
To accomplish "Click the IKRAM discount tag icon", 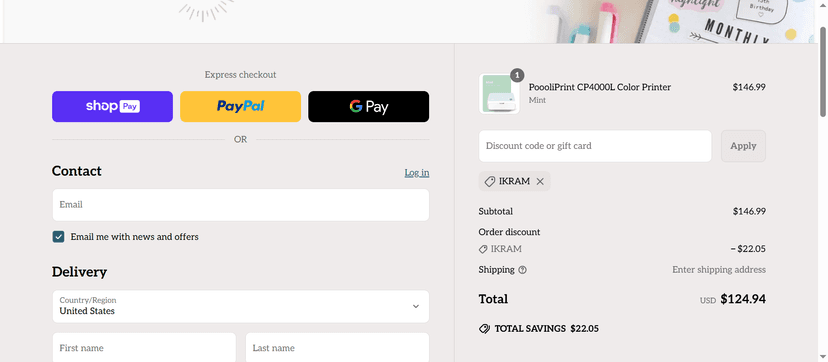I will 490,182.
